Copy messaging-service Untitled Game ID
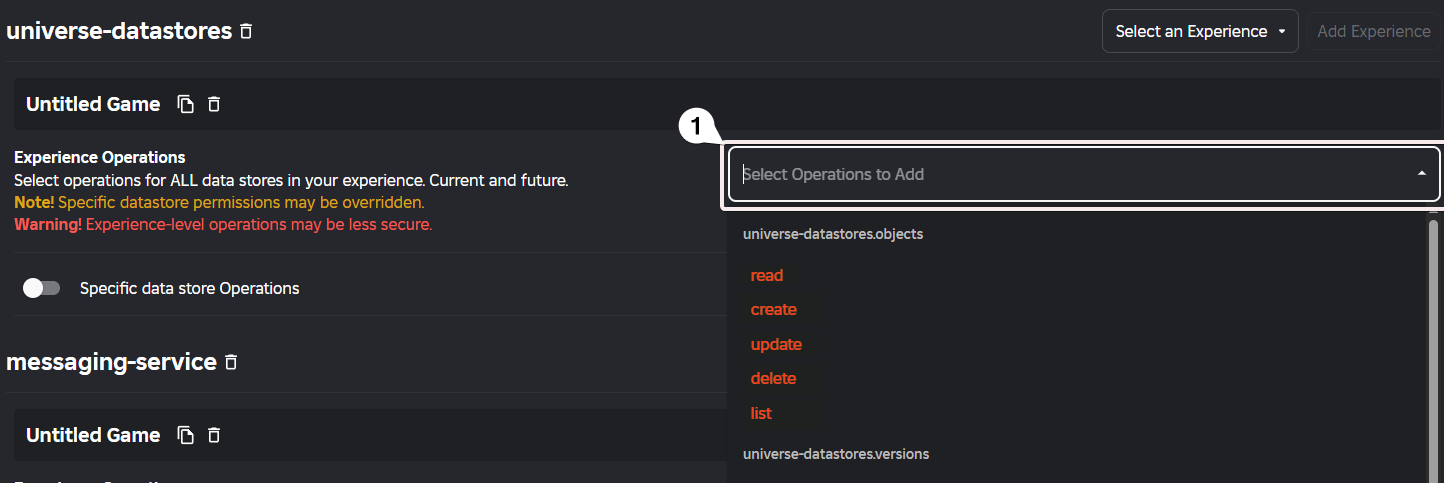1444x483 pixels. pos(185,435)
